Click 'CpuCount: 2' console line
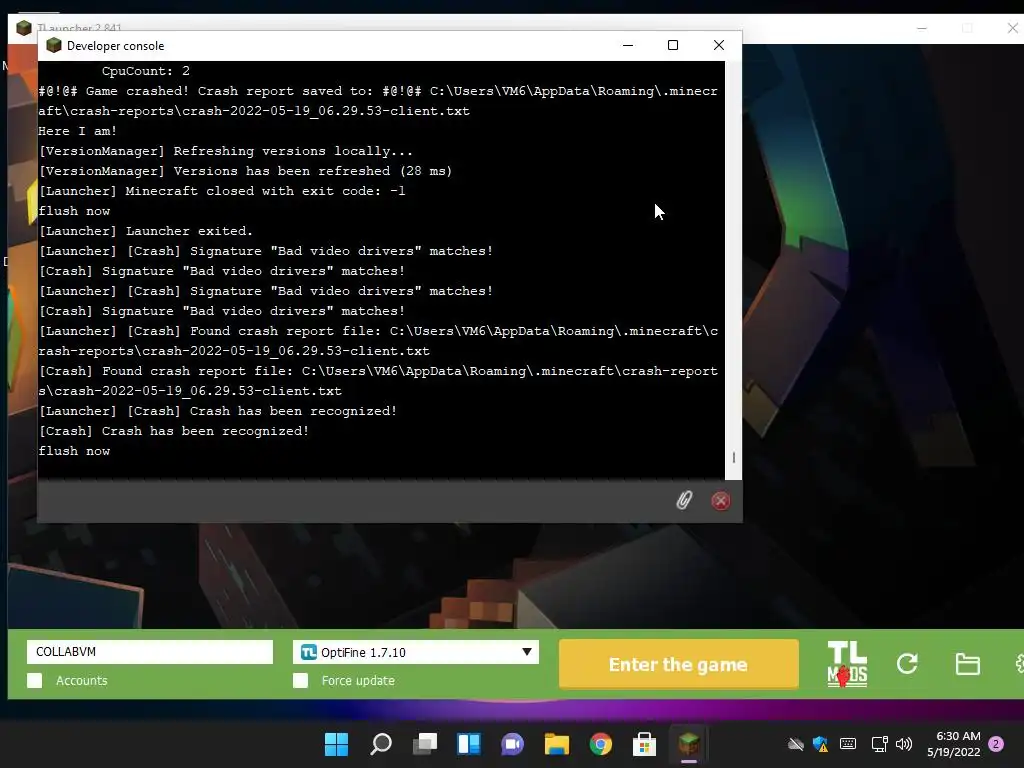Viewport: 1024px width, 768px height. [146, 71]
